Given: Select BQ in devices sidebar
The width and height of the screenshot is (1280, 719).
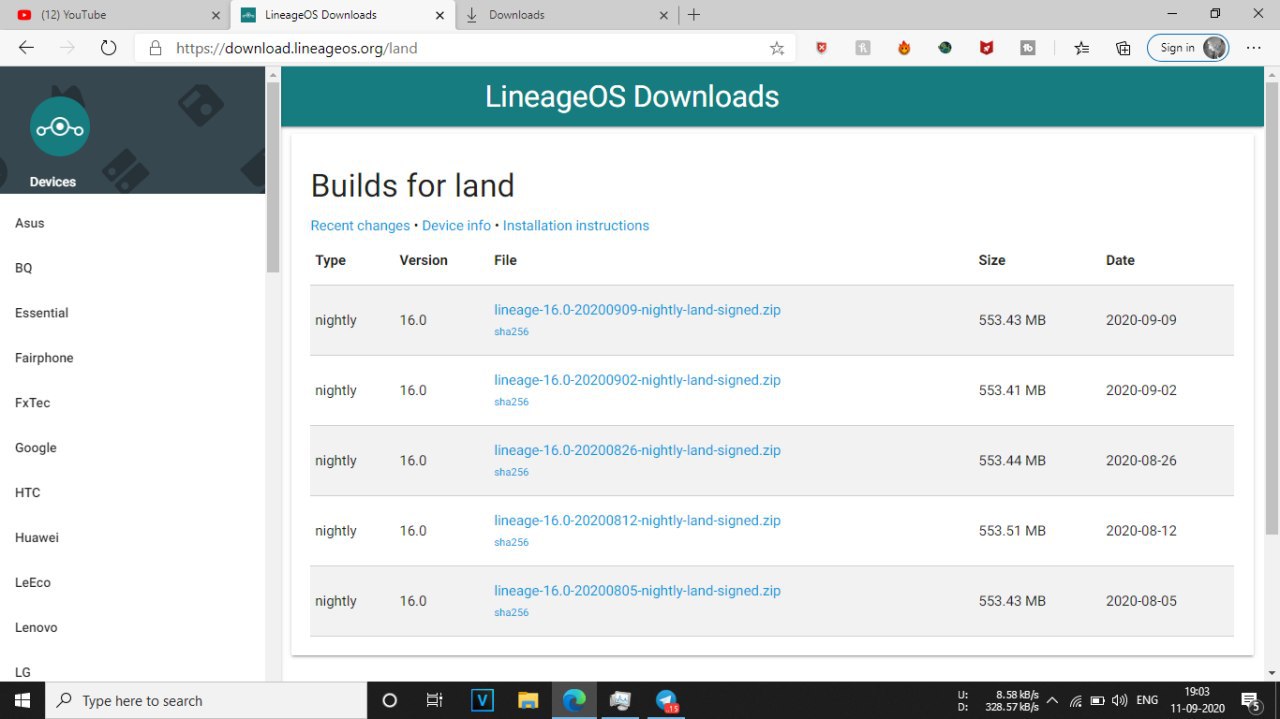Looking at the screenshot, I should tap(24, 268).
